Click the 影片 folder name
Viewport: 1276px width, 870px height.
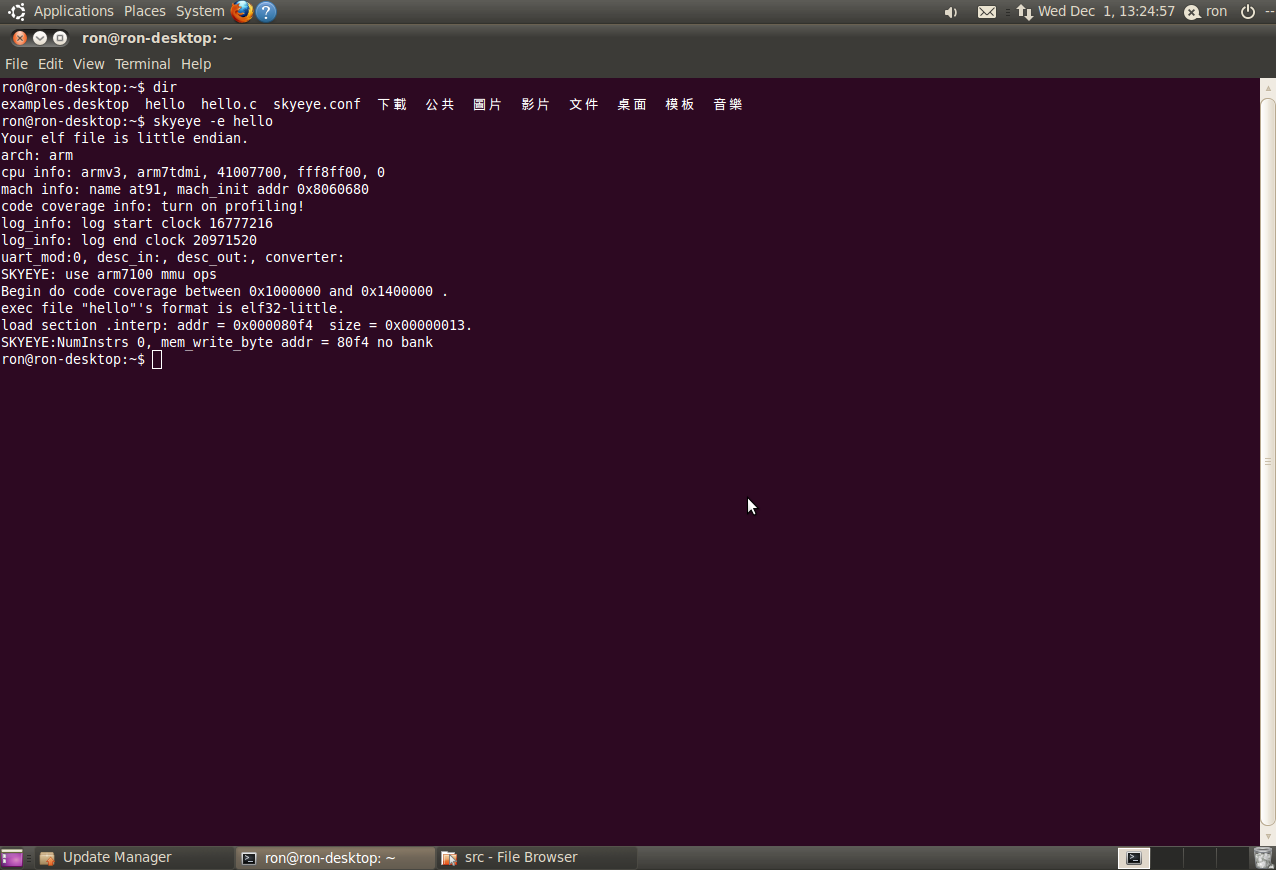pos(536,104)
